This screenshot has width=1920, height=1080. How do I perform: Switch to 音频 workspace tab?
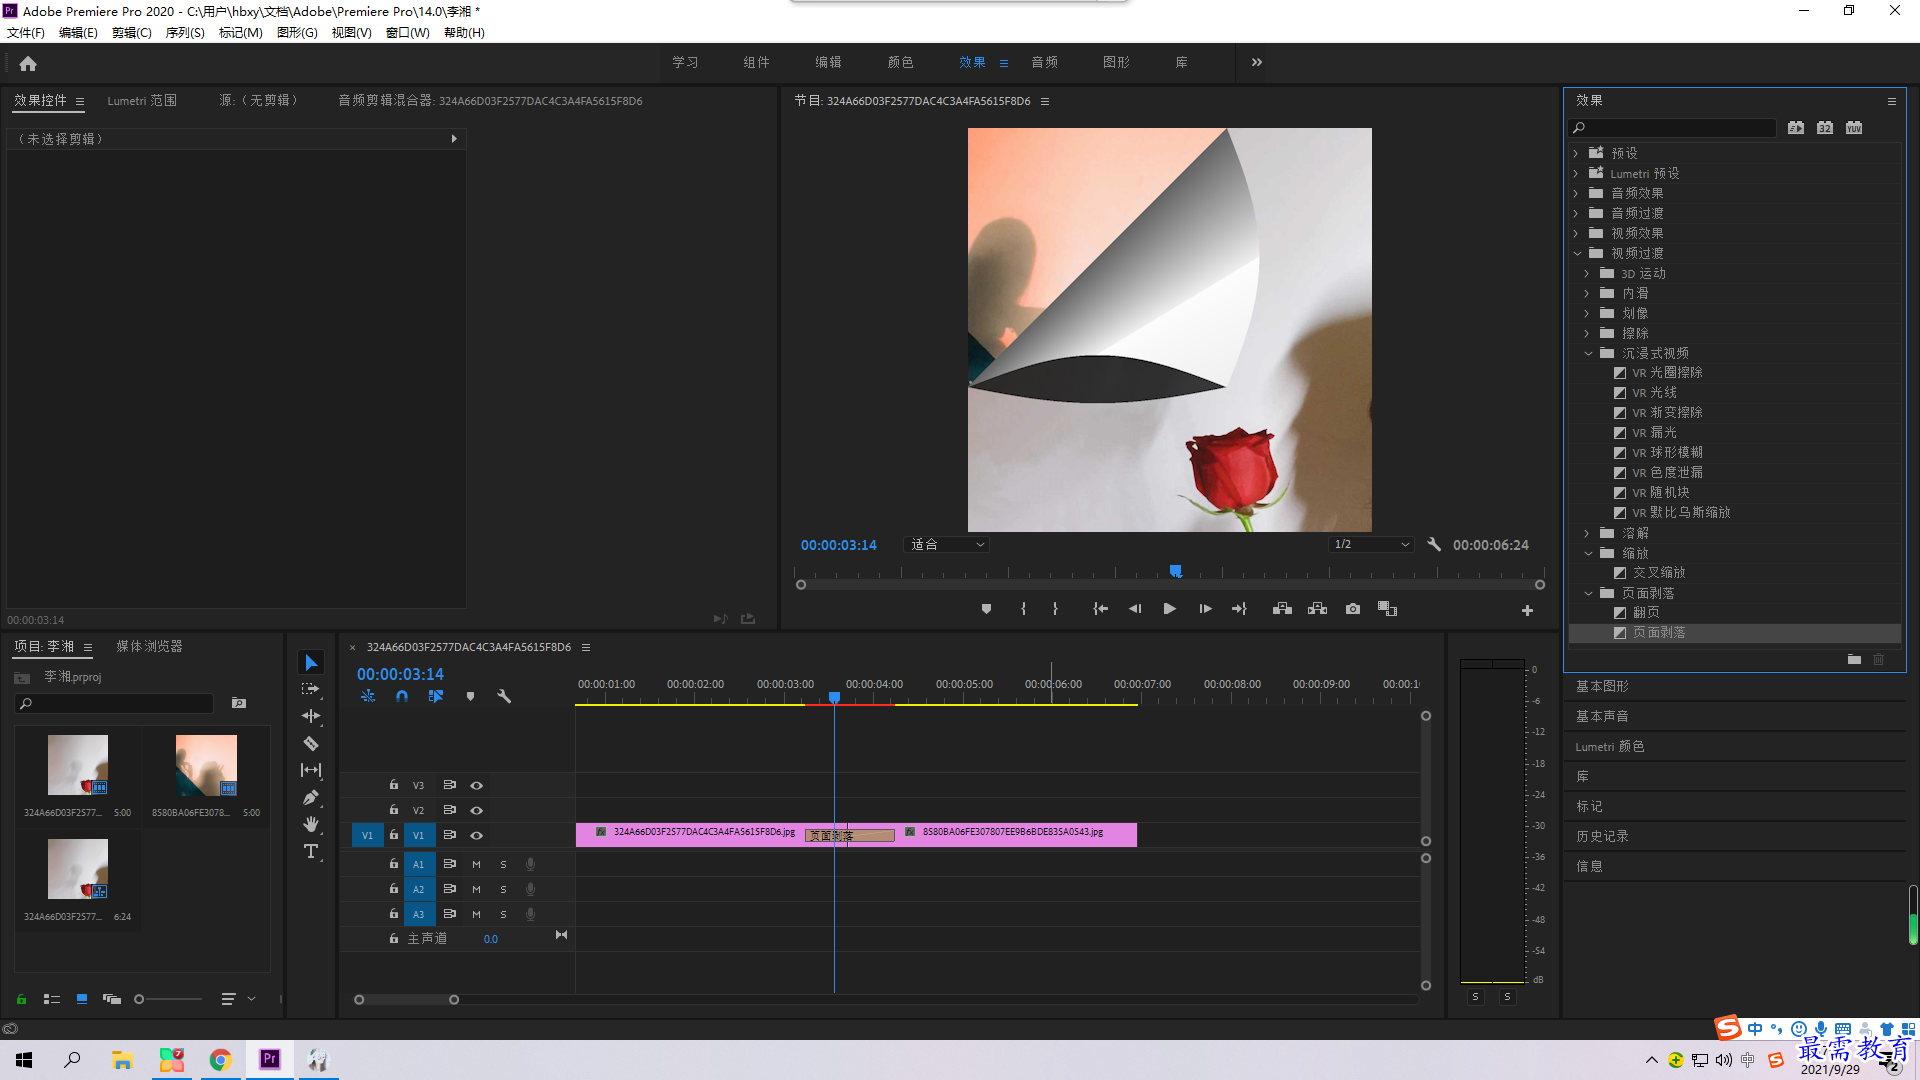[1044, 62]
